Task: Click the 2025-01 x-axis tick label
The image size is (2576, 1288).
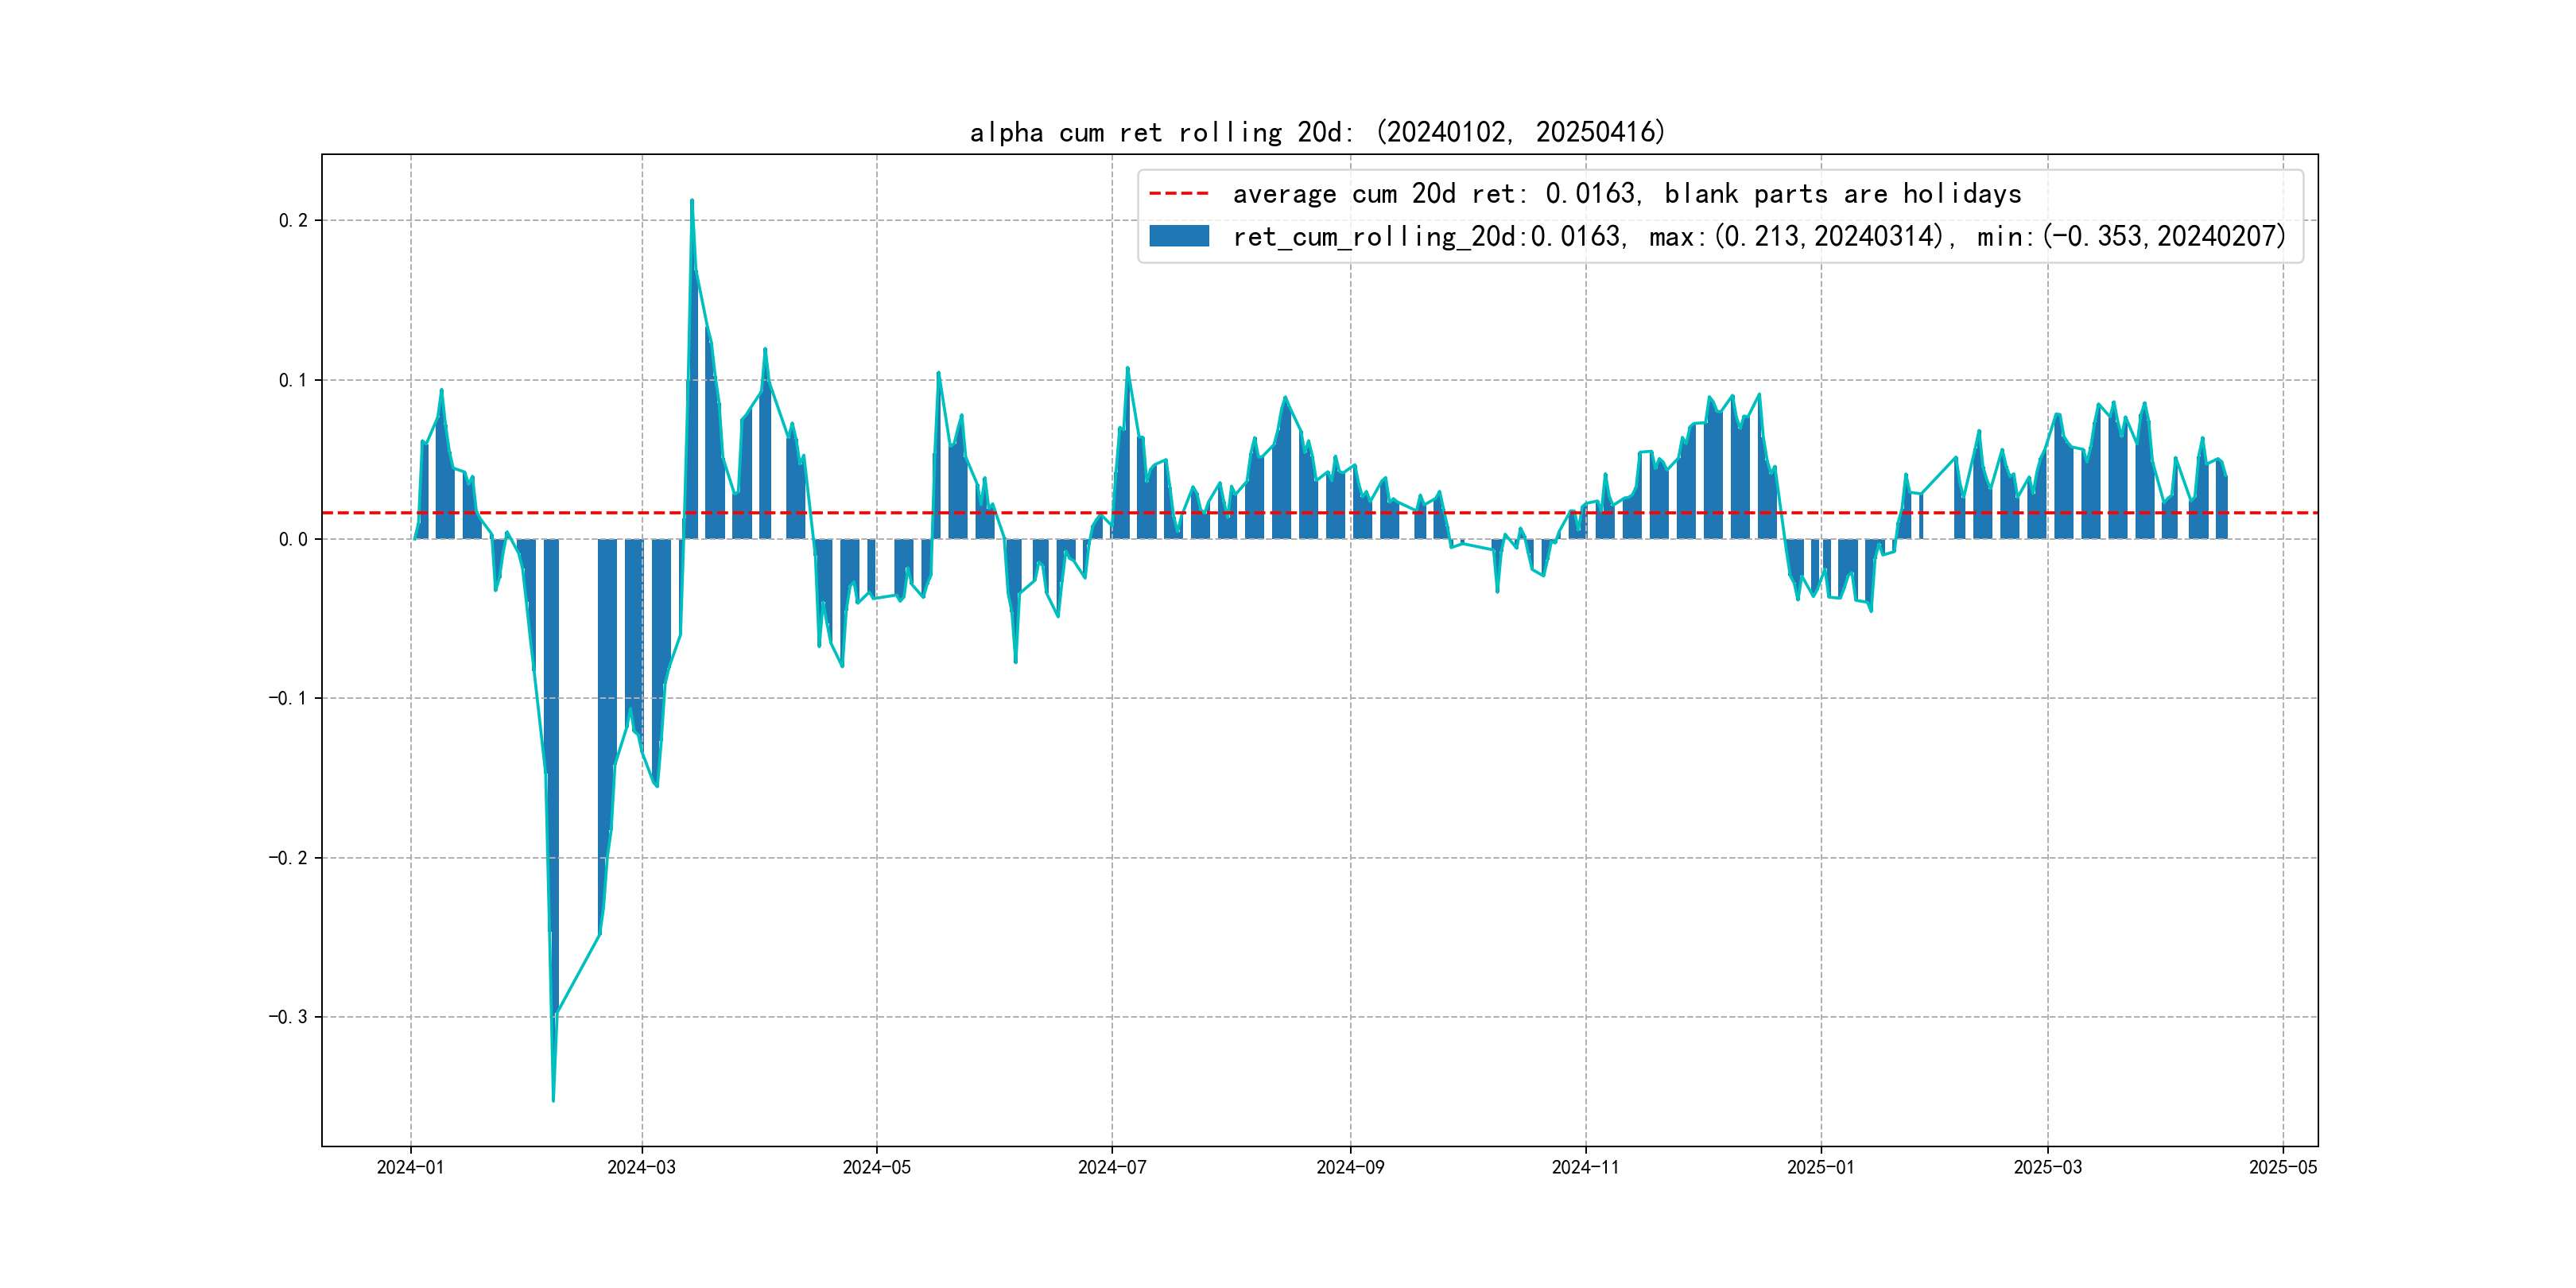Action: click(x=1820, y=1167)
